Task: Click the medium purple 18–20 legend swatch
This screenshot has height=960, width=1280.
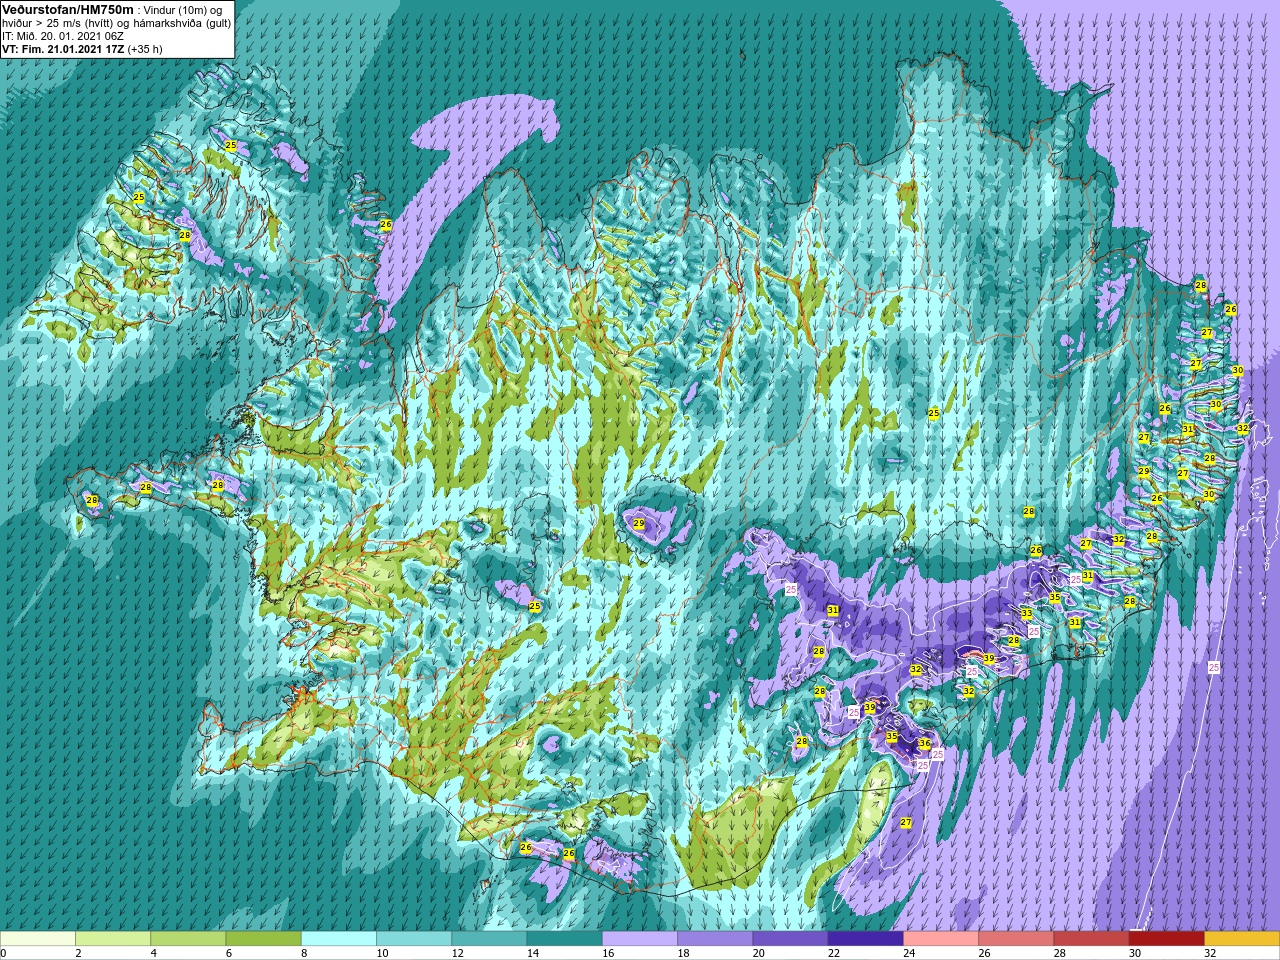Action: (x=715, y=939)
